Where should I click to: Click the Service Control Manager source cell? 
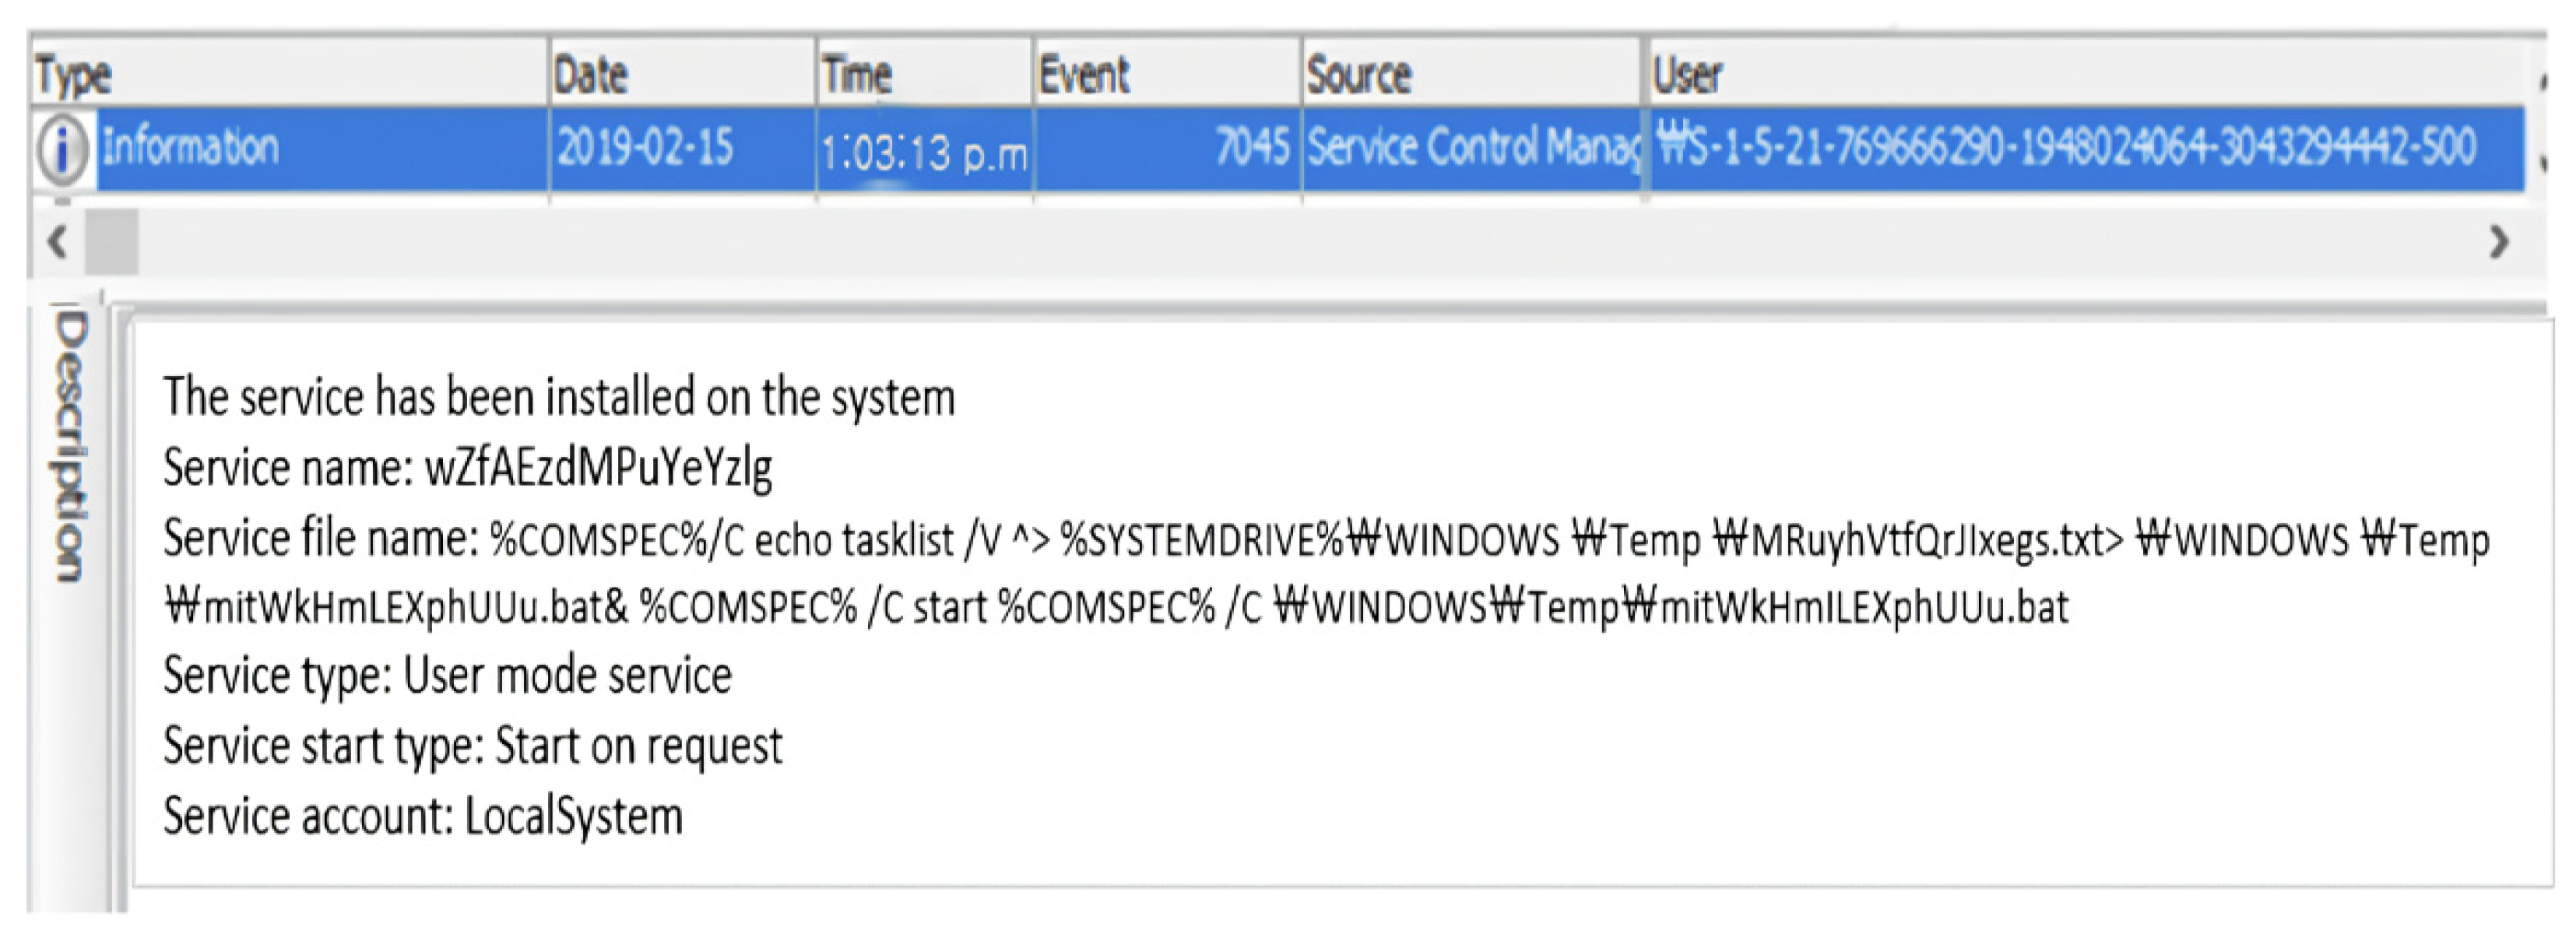coord(1472,148)
